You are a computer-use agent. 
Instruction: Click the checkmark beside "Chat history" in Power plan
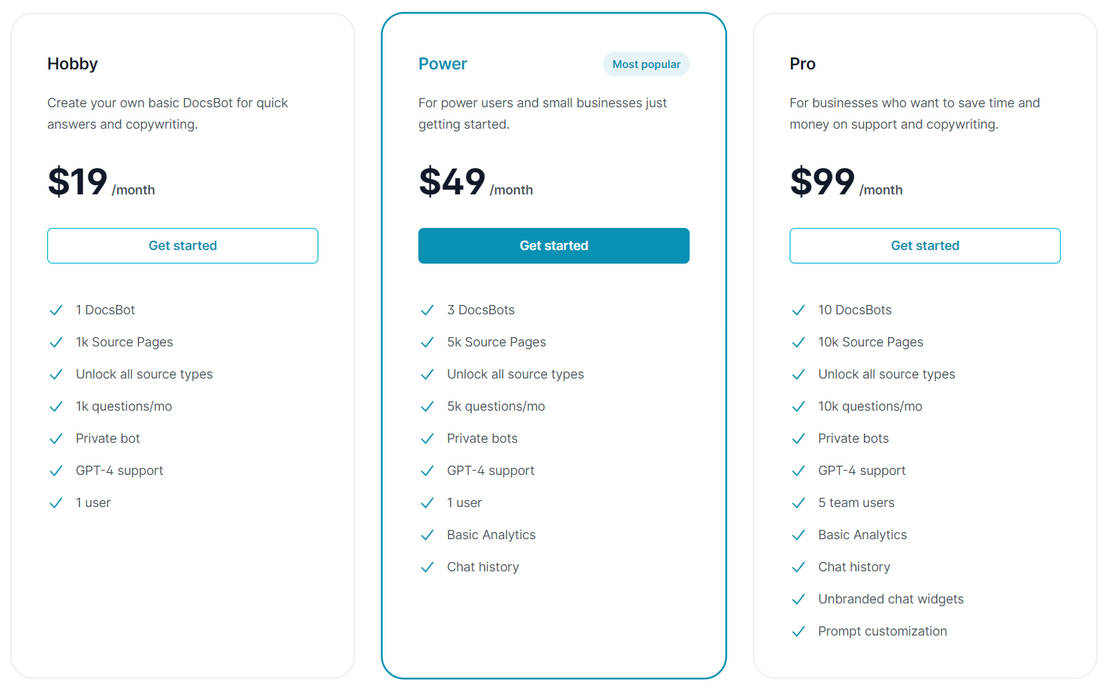click(427, 567)
